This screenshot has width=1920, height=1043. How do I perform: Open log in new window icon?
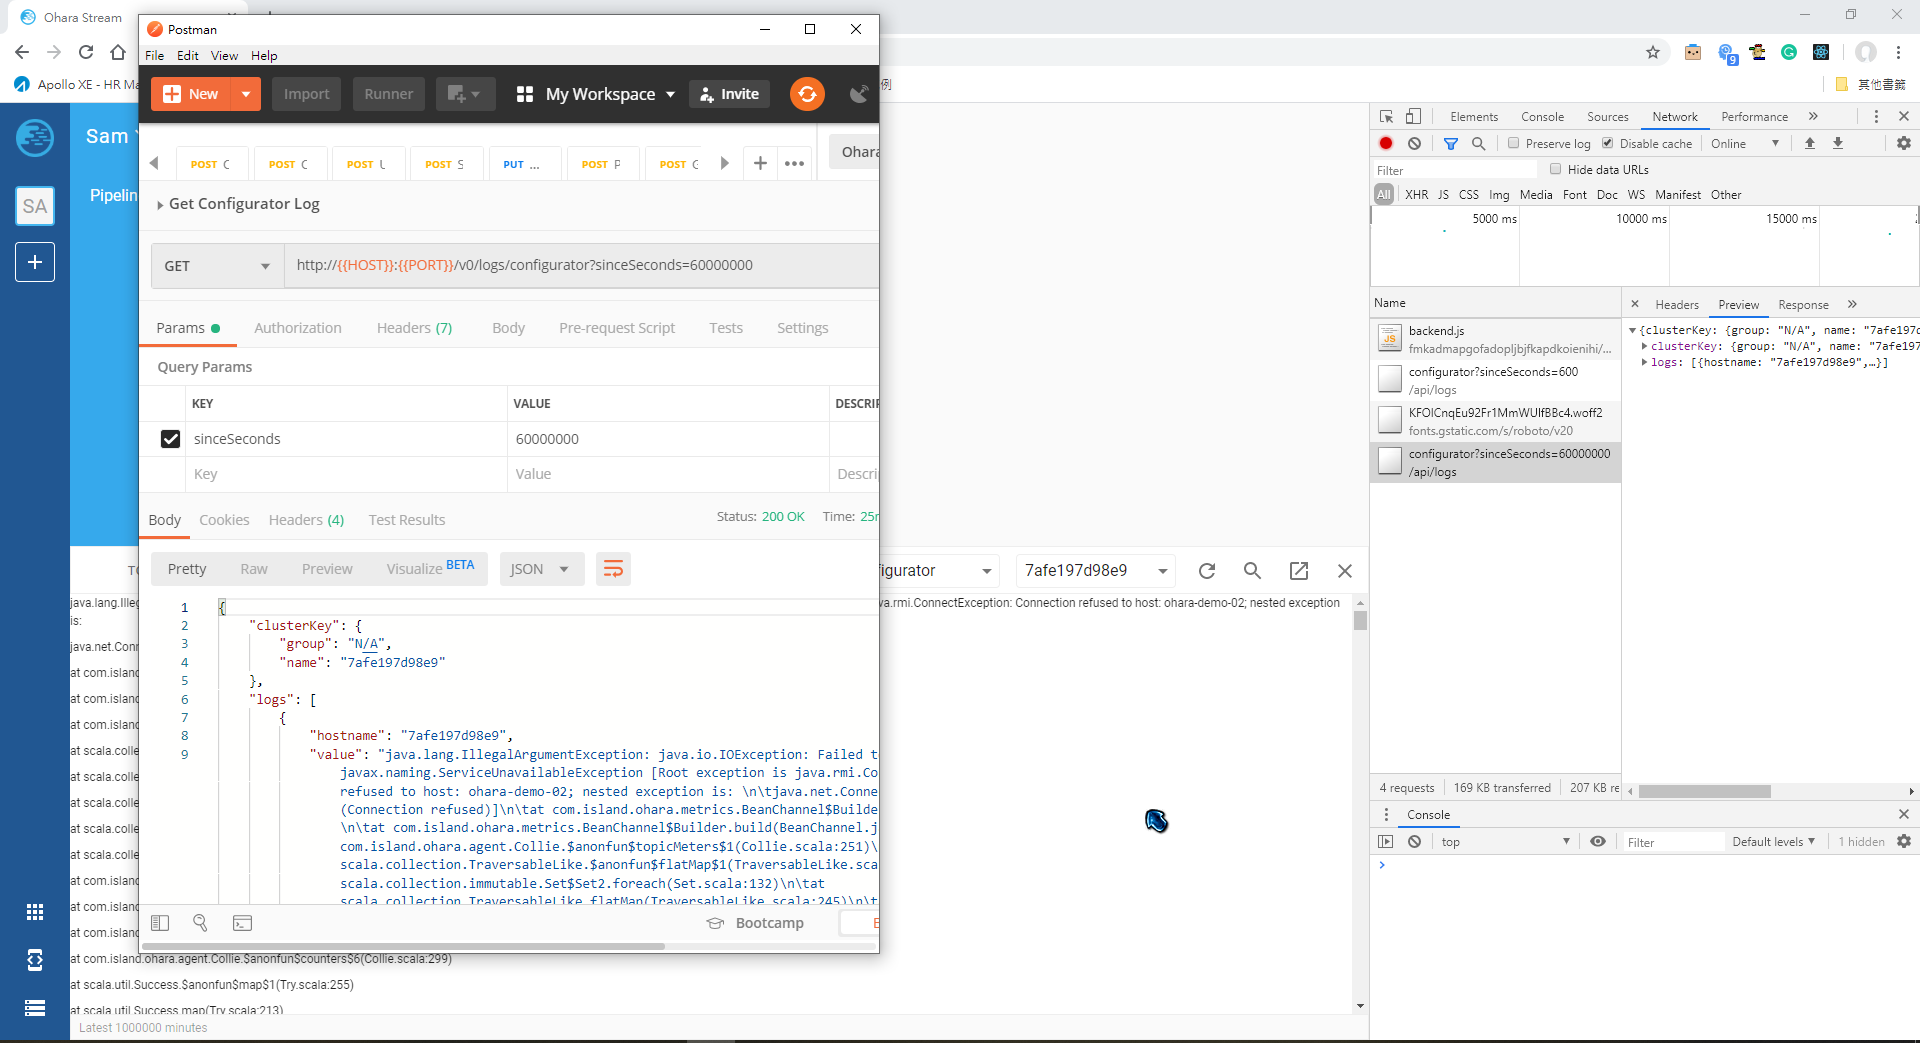coord(1299,570)
